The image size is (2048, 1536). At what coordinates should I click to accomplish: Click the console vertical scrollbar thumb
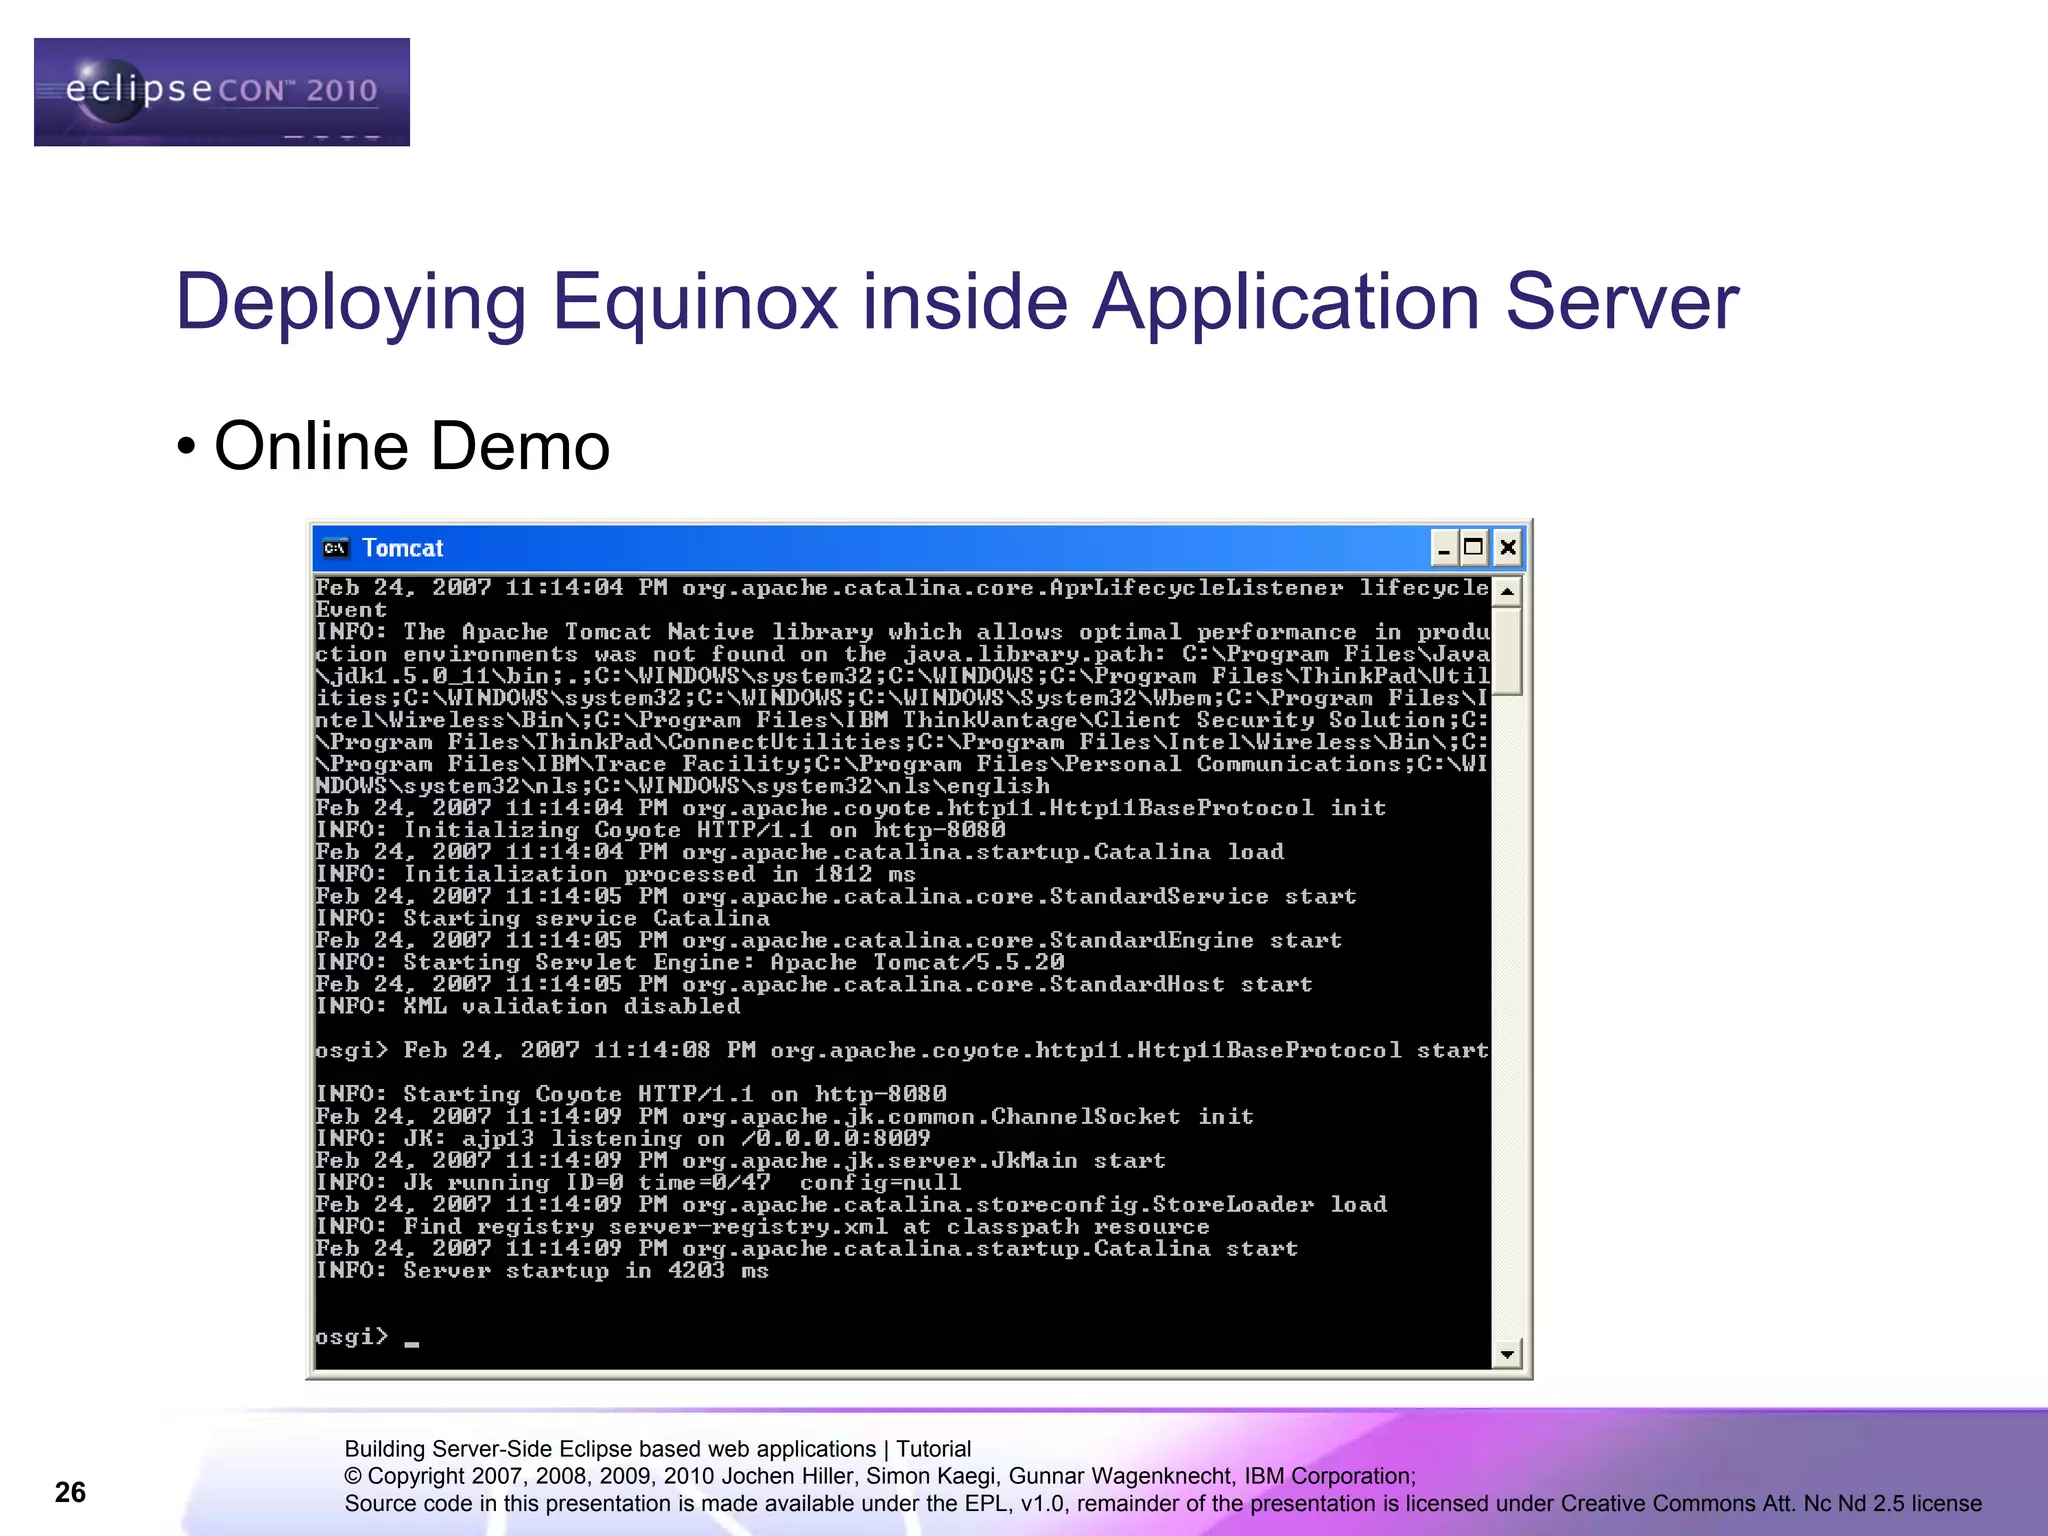tap(1506, 651)
